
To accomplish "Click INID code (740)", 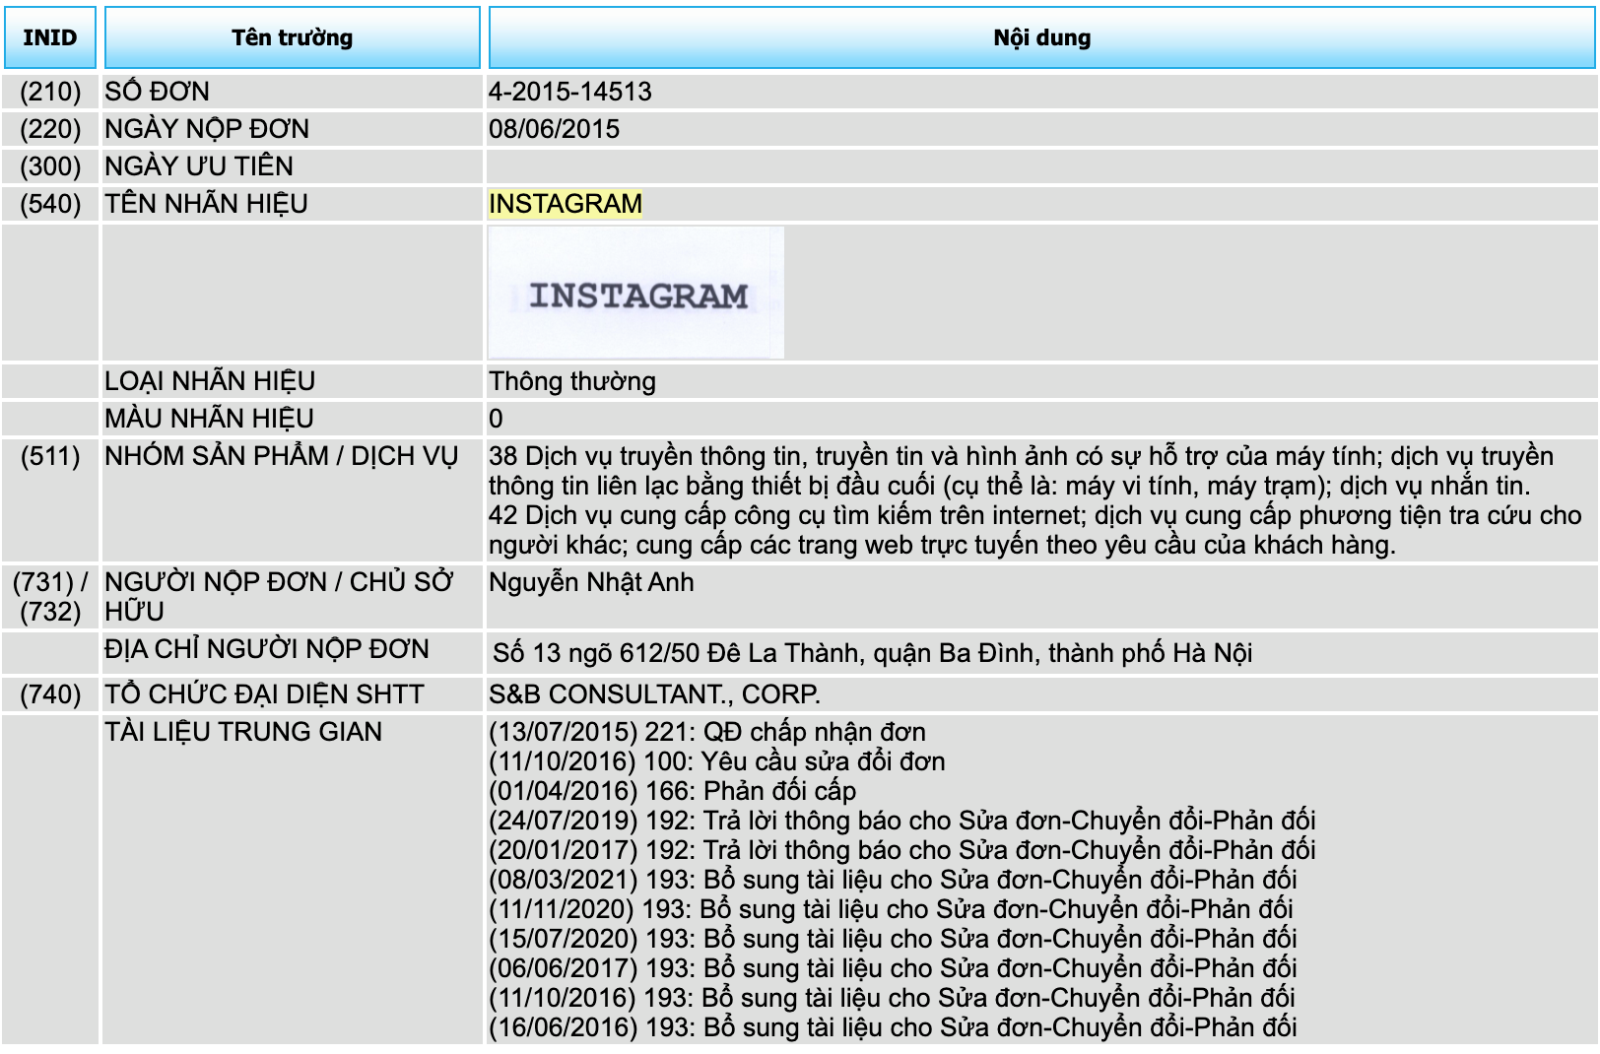I will coord(50,694).
